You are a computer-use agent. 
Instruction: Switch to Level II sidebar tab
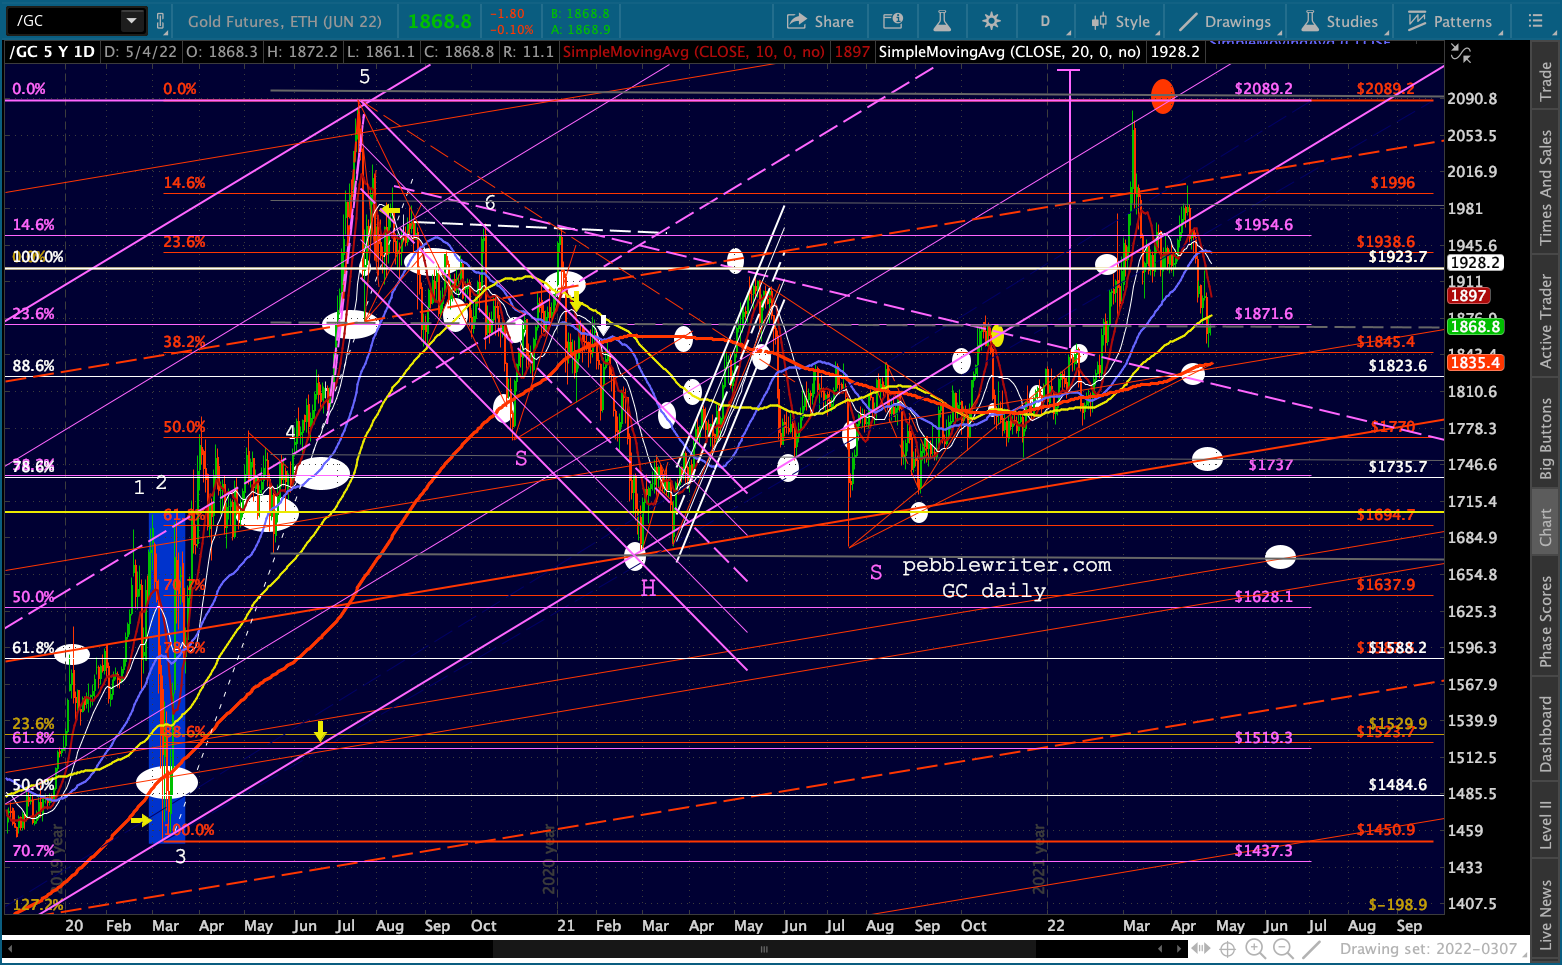pos(1546,825)
